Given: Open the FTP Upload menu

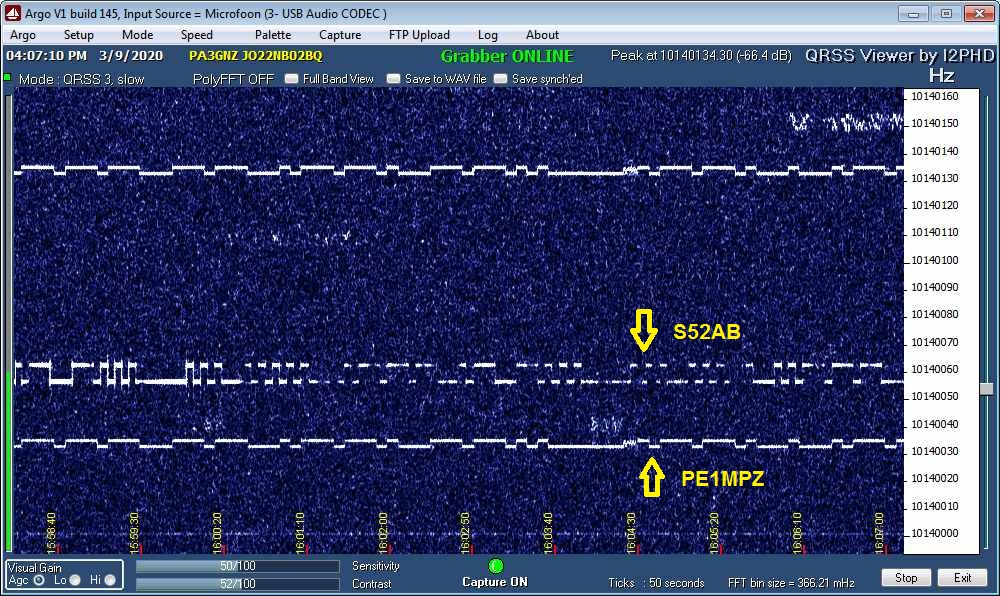Looking at the screenshot, I should click(419, 34).
